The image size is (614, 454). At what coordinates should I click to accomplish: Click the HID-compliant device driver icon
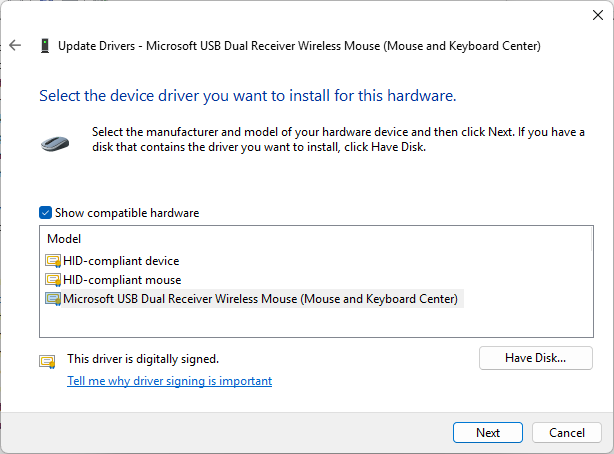(53, 261)
